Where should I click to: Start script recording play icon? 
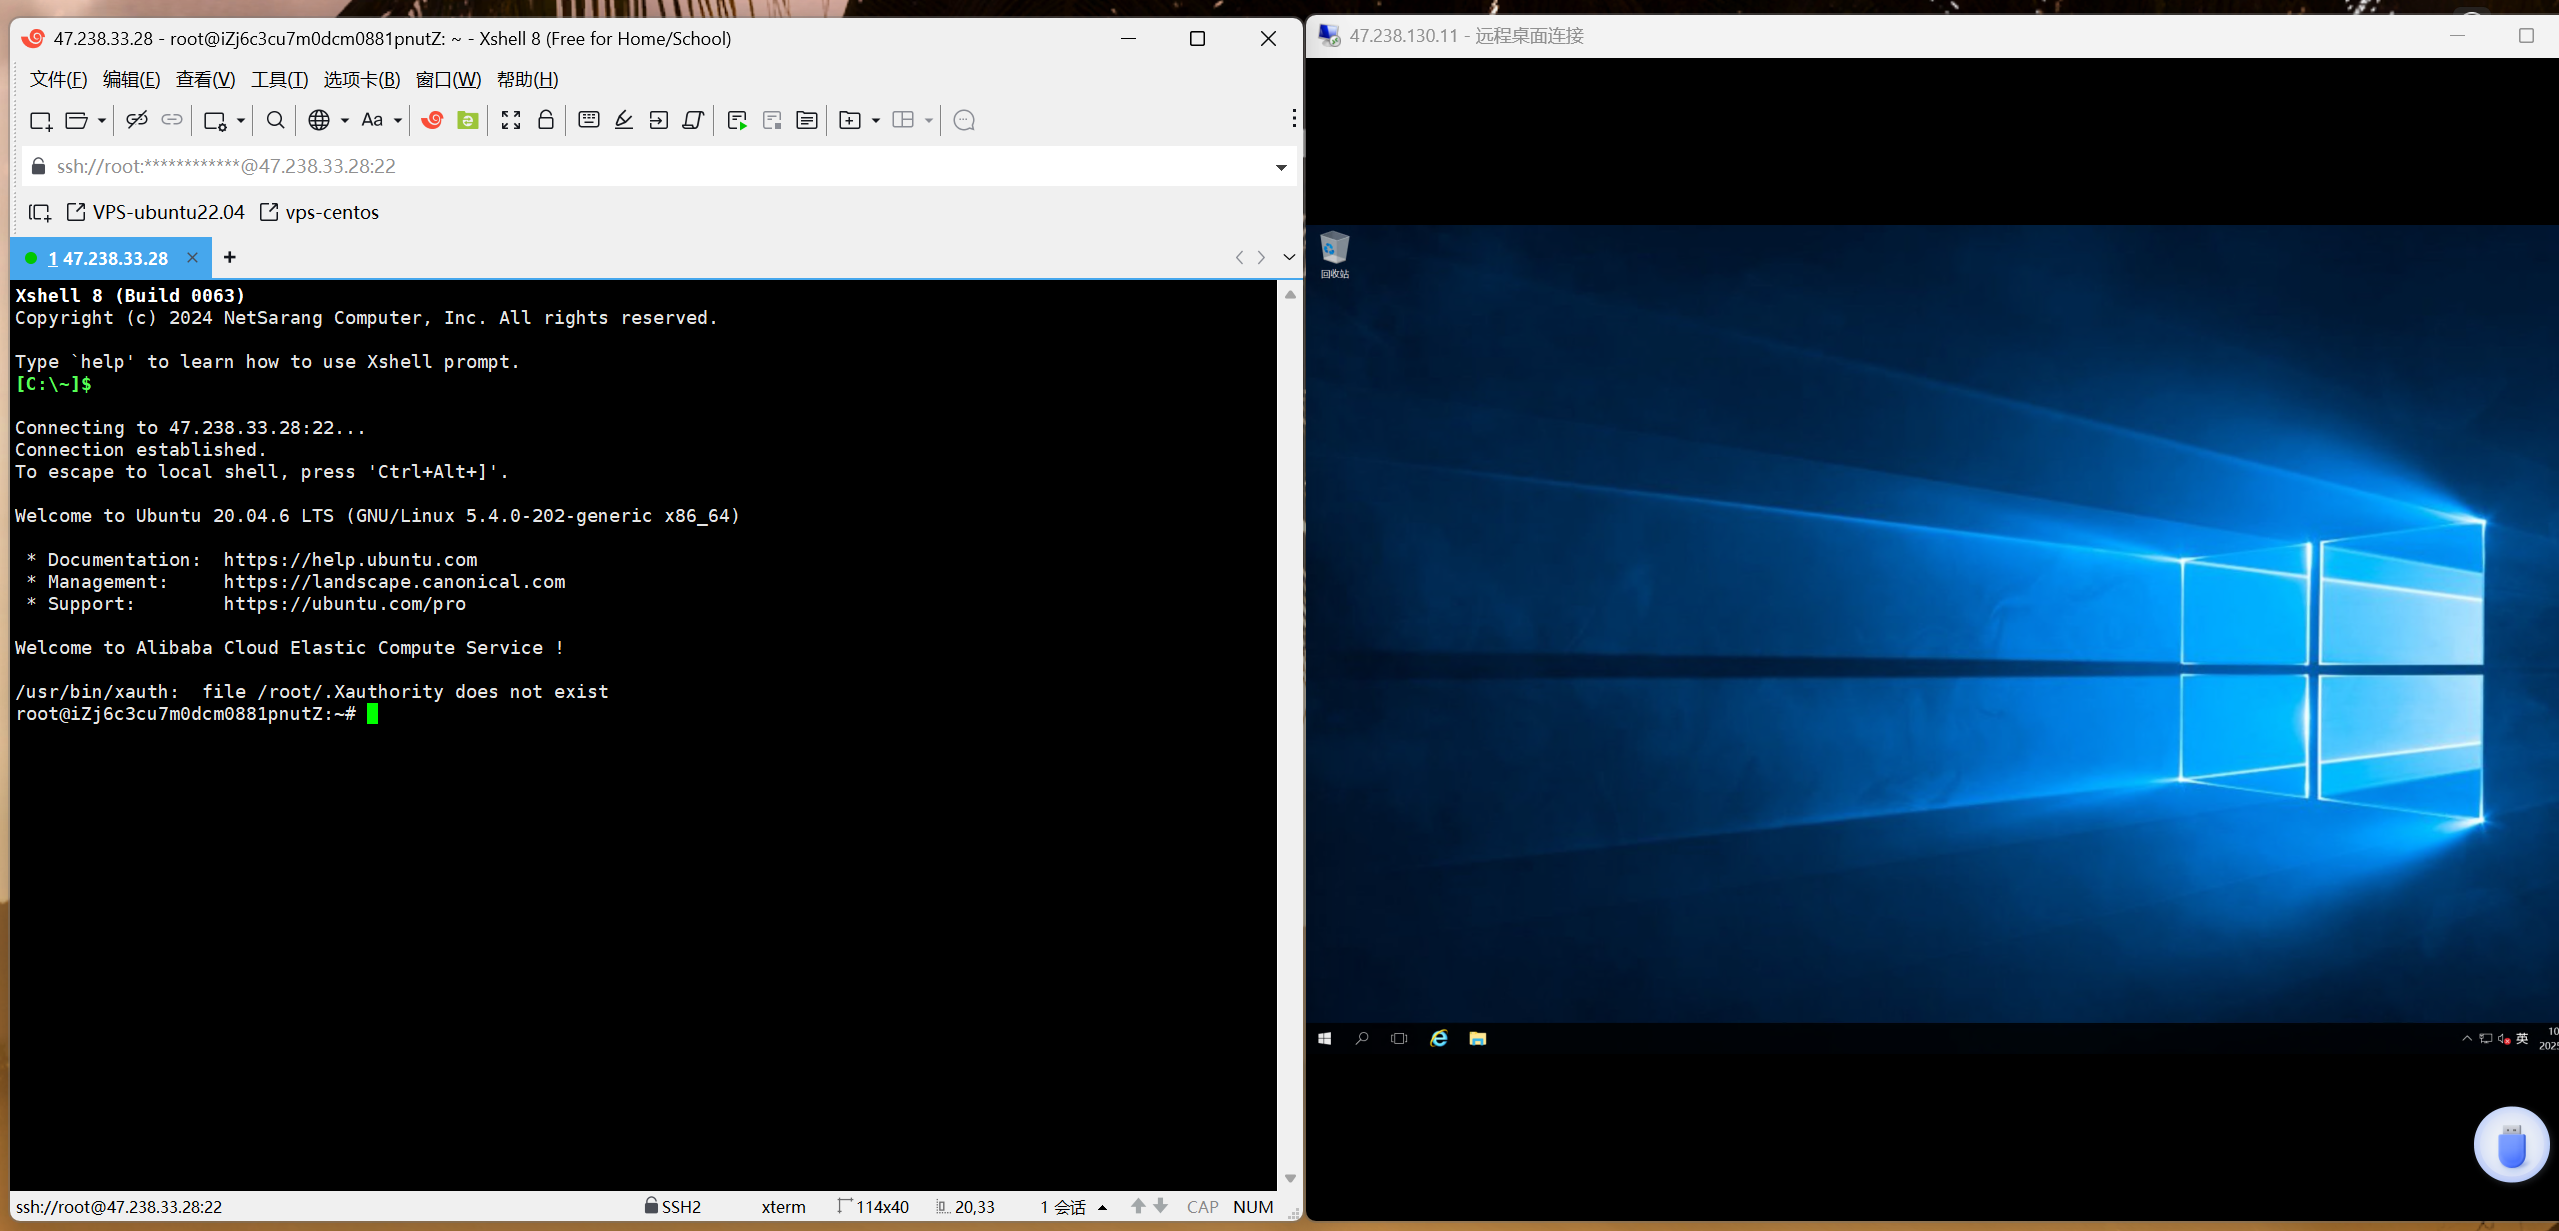tap(737, 120)
